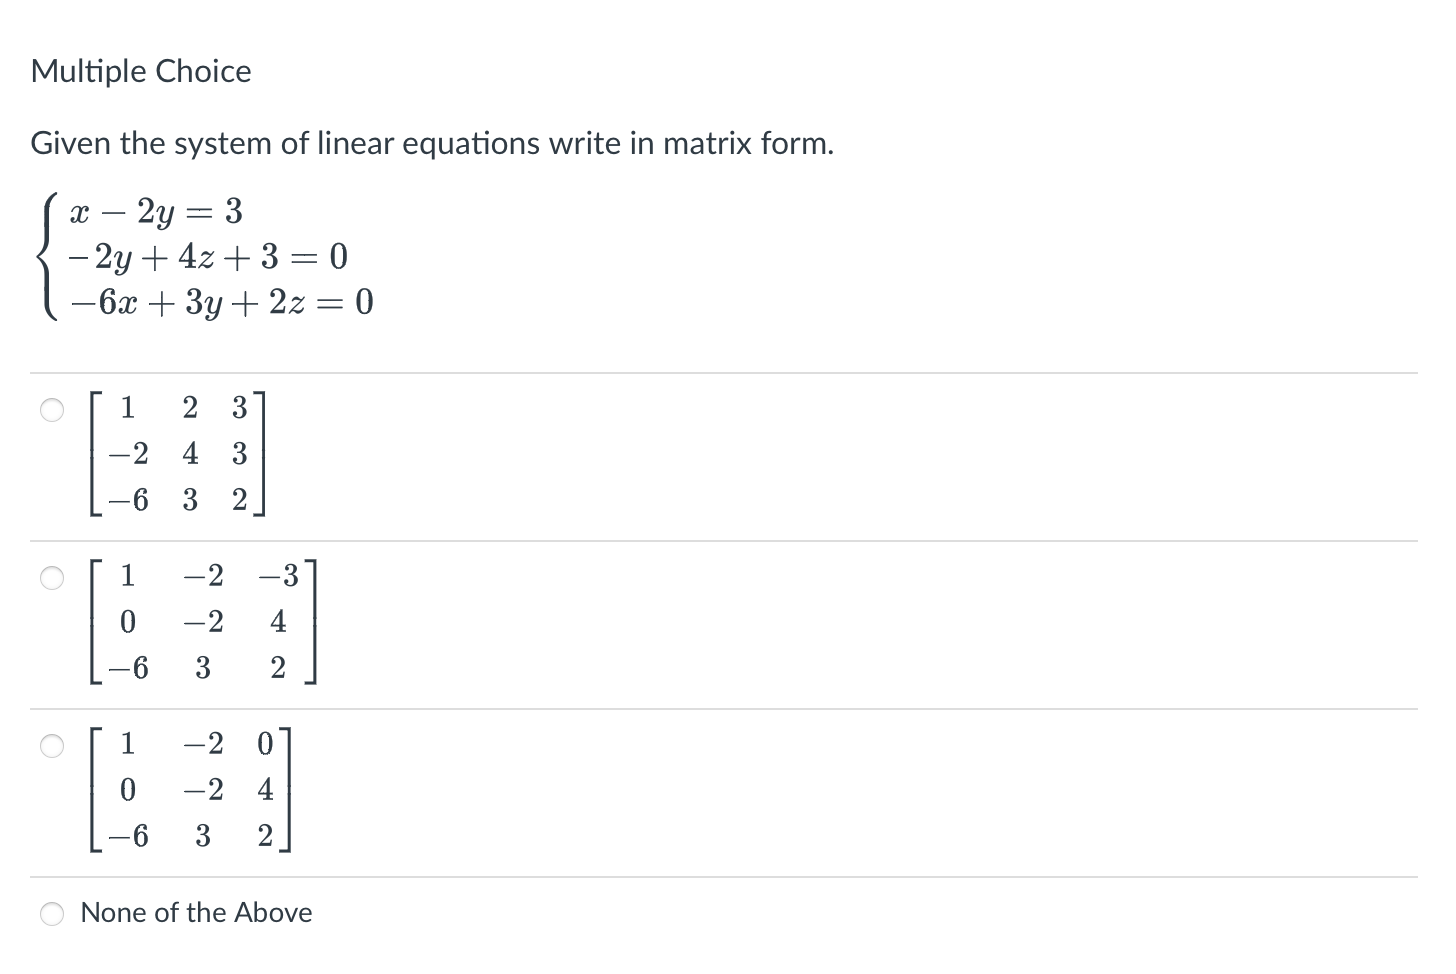The height and width of the screenshot is (974, 1456).
Task: Click the middle row of the first matrix
Action: pos(178,455)
